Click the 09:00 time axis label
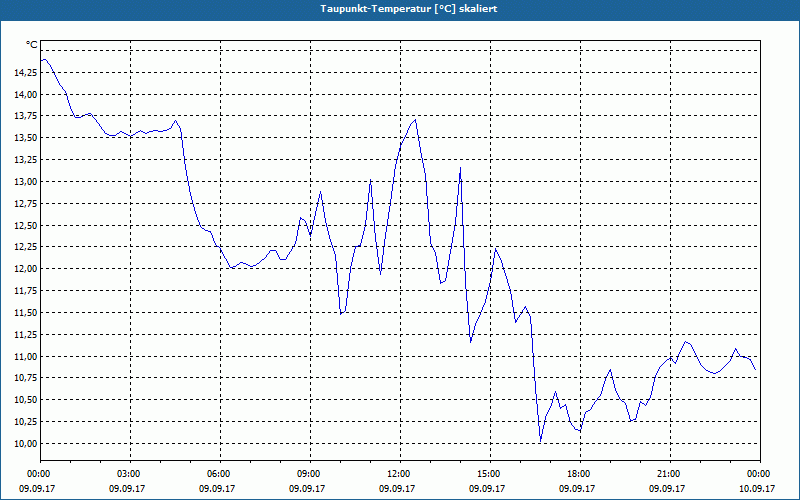Viewport: 800px width, 500px height. coord(310,474)
